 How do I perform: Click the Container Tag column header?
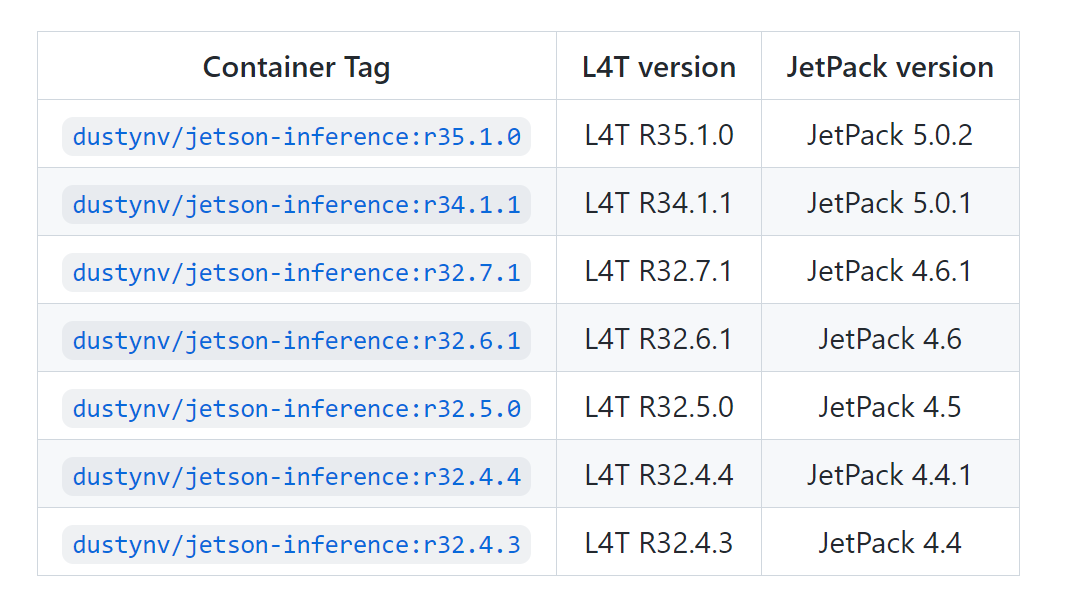click(296, 67)
